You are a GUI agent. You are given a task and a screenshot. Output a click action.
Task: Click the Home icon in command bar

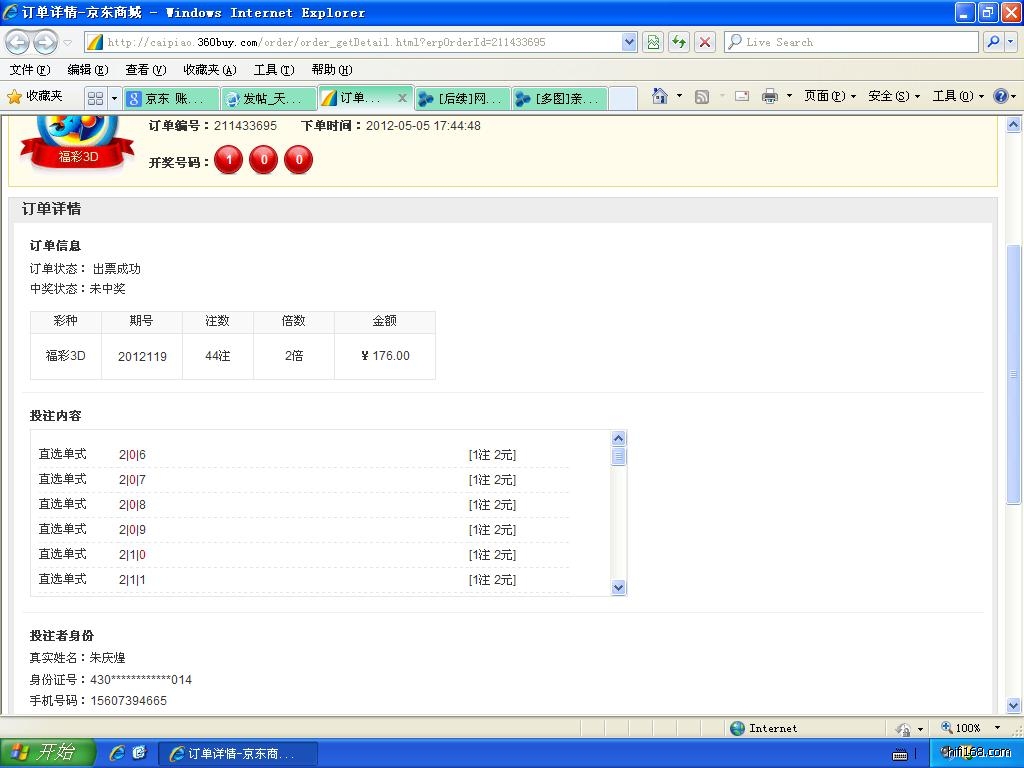point(659,96)
